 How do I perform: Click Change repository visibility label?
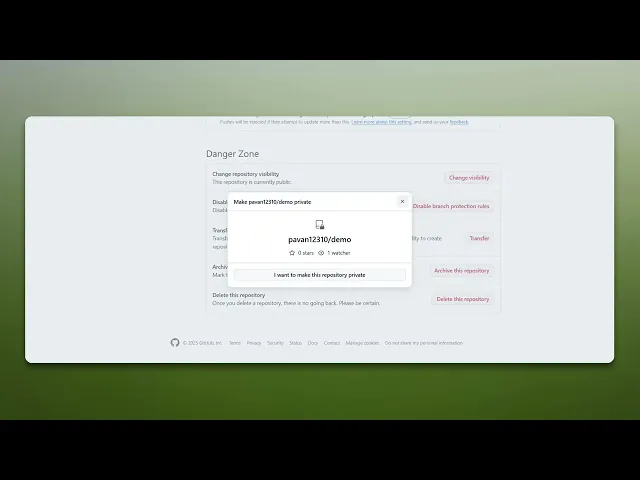click(x=246, y=174)
